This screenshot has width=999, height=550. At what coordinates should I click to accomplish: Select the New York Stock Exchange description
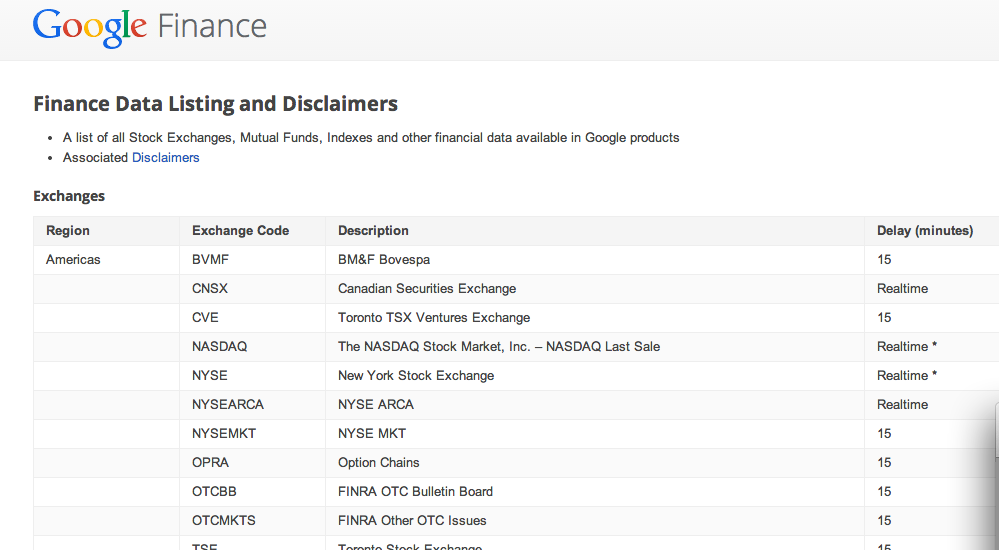(416, 376)
